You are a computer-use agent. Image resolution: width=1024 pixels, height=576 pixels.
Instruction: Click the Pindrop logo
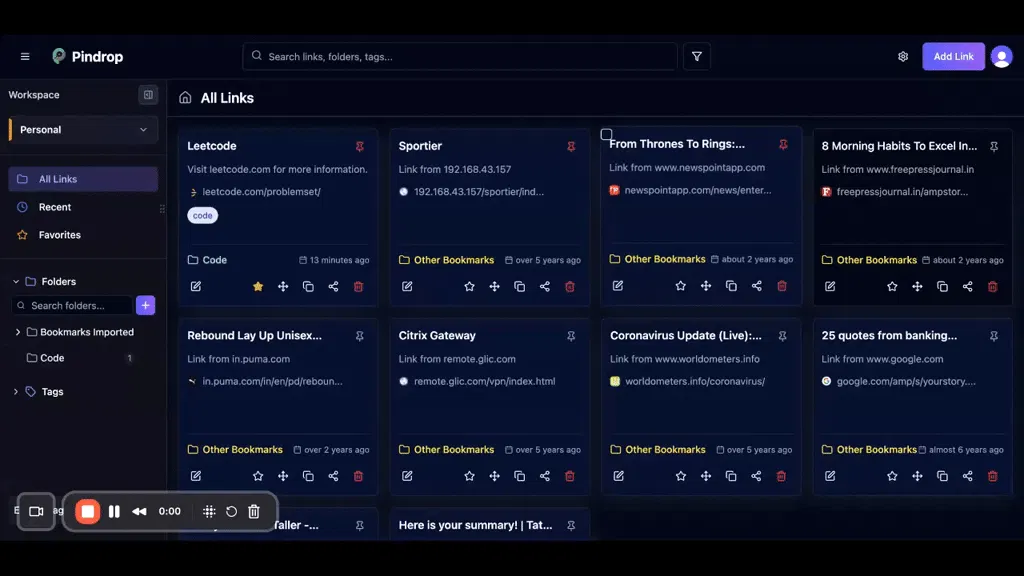[88, 57]
